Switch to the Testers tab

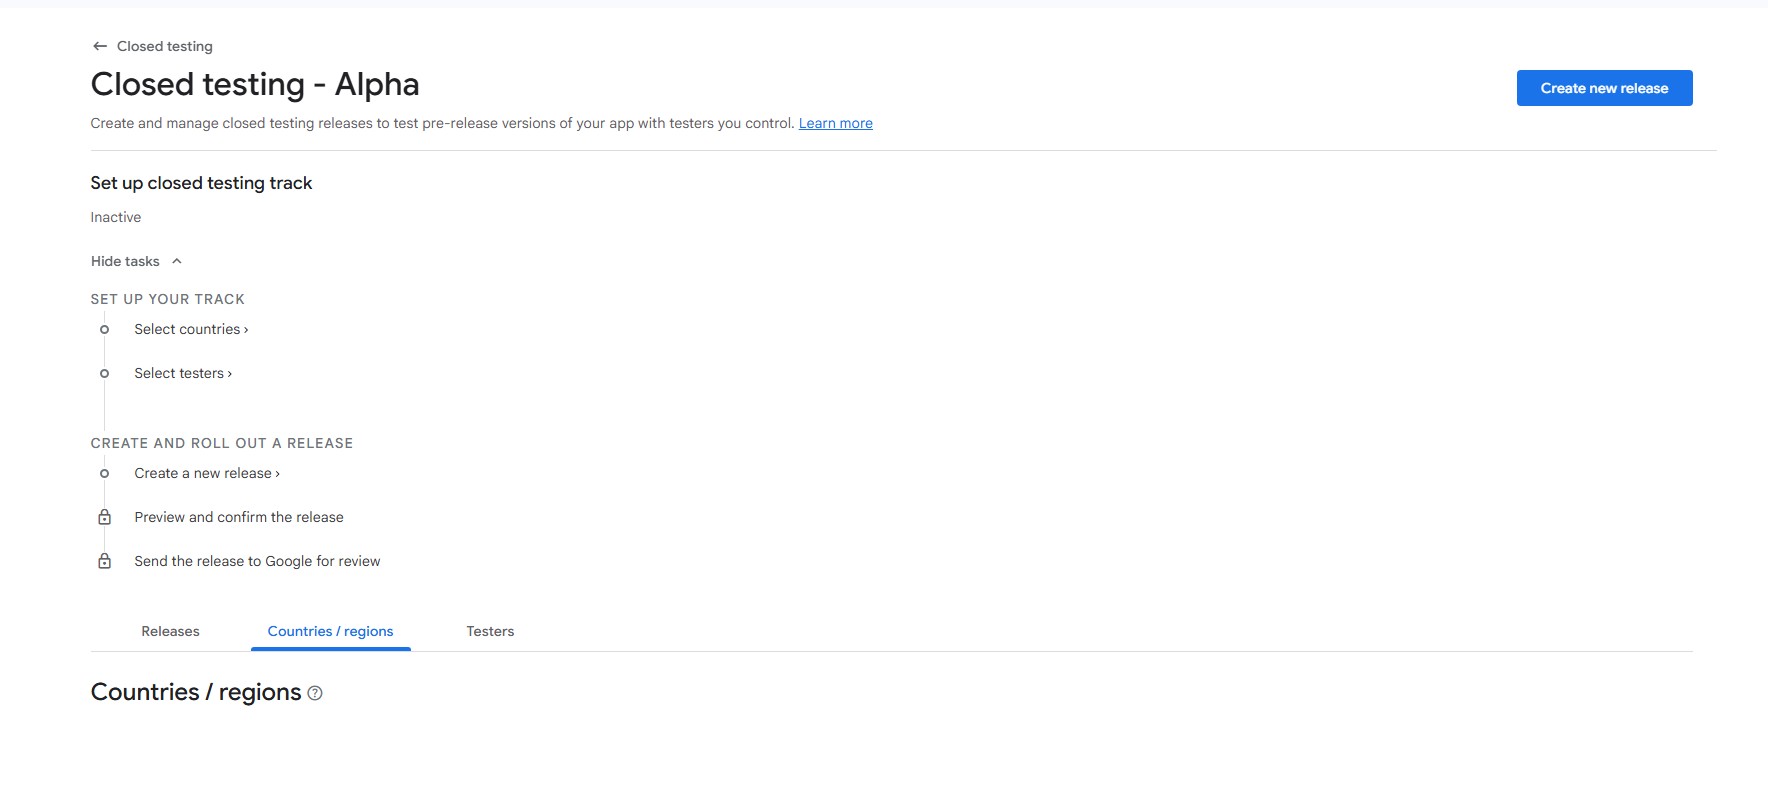tap(490, 631)
